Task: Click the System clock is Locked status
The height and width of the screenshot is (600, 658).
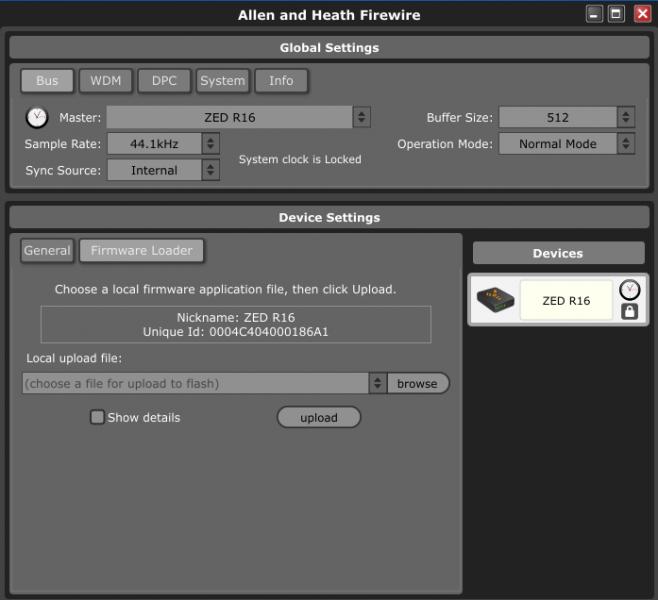Action: click(300, 159)
